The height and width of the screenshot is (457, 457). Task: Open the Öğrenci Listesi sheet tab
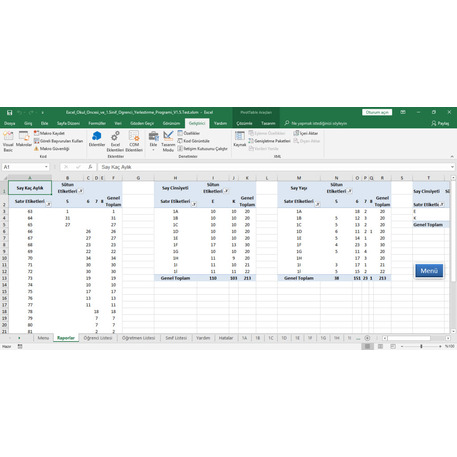tap(98, 338)
